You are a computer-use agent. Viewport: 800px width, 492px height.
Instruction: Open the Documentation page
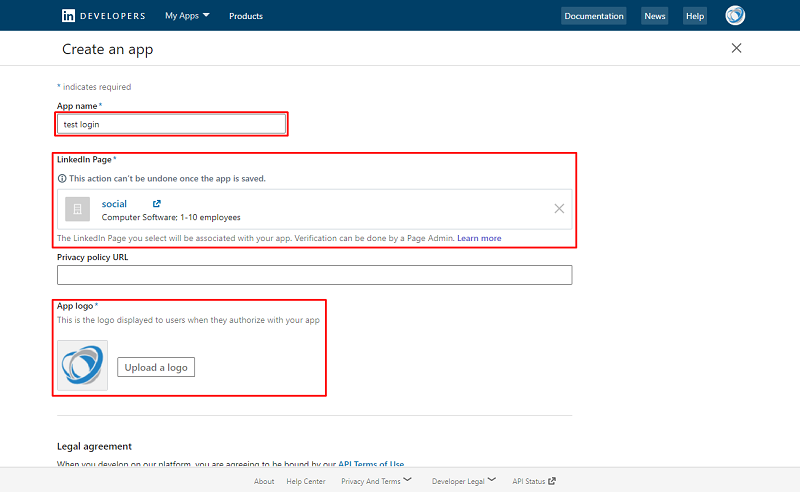pos(593,16)
